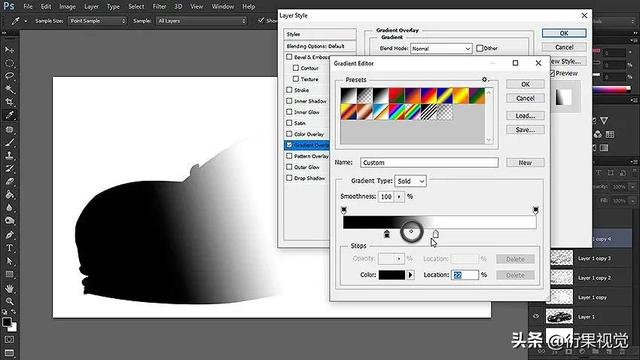
Task: Select the Eraser tool
Action: click(x=9, y=182)
